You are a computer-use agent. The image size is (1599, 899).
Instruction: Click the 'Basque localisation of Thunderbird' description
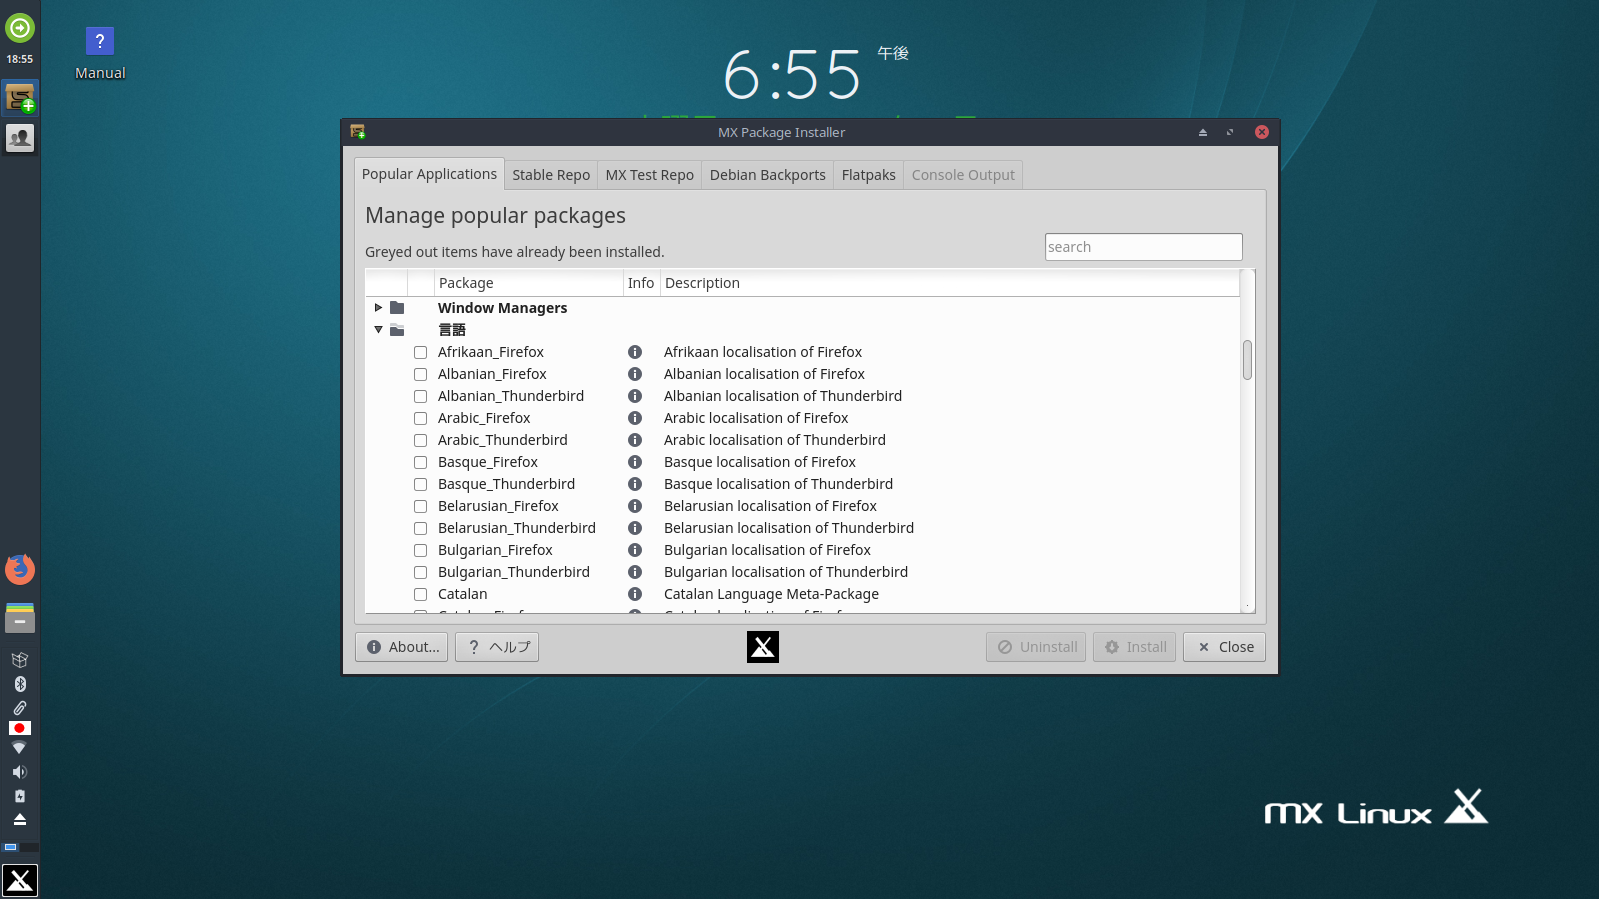(x=778, y=484)
